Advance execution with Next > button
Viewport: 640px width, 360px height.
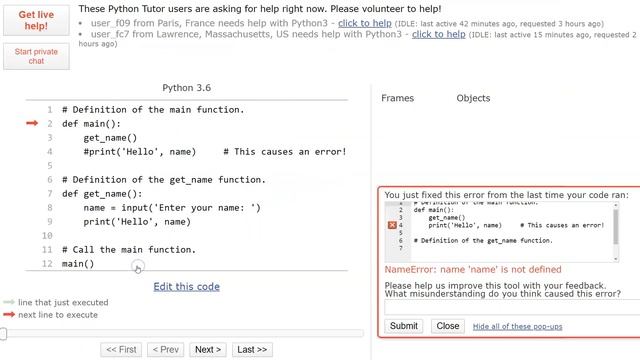point(208,349)
